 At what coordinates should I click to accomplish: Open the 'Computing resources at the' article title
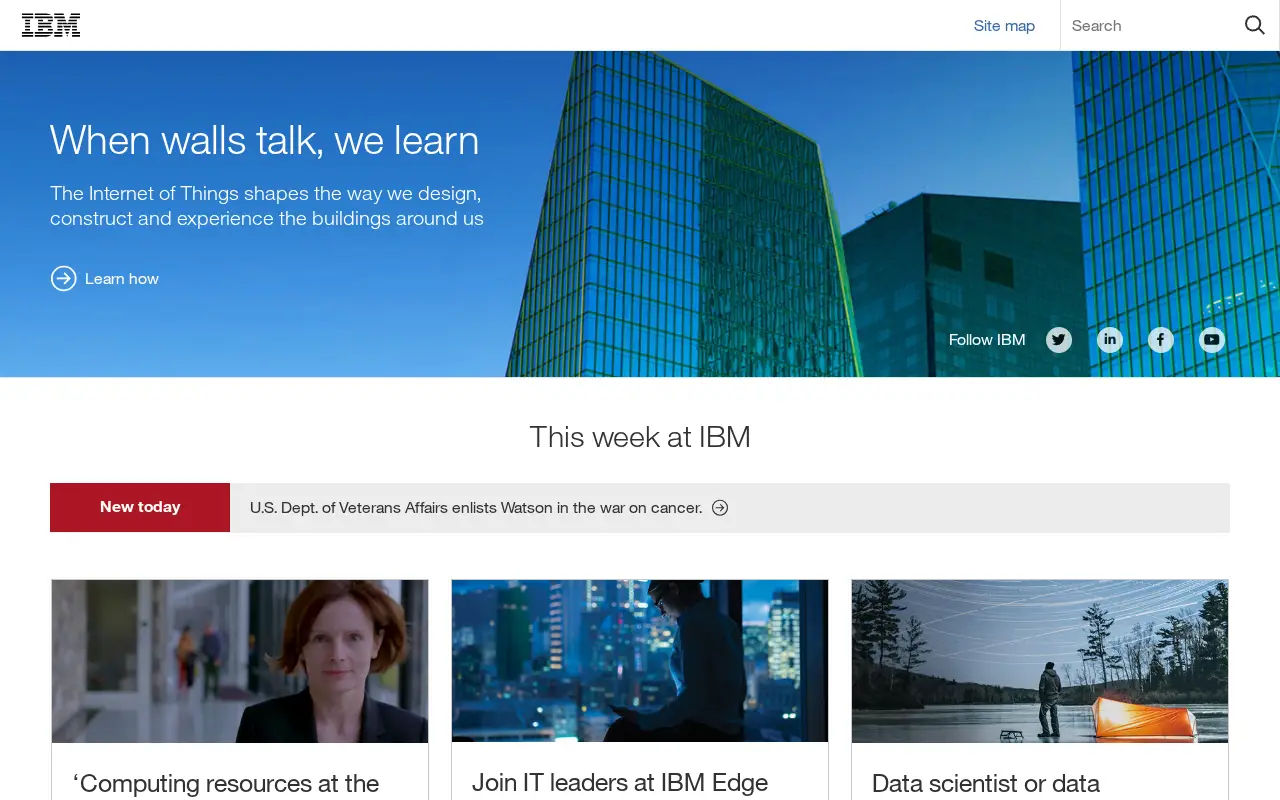pos(226,783)
